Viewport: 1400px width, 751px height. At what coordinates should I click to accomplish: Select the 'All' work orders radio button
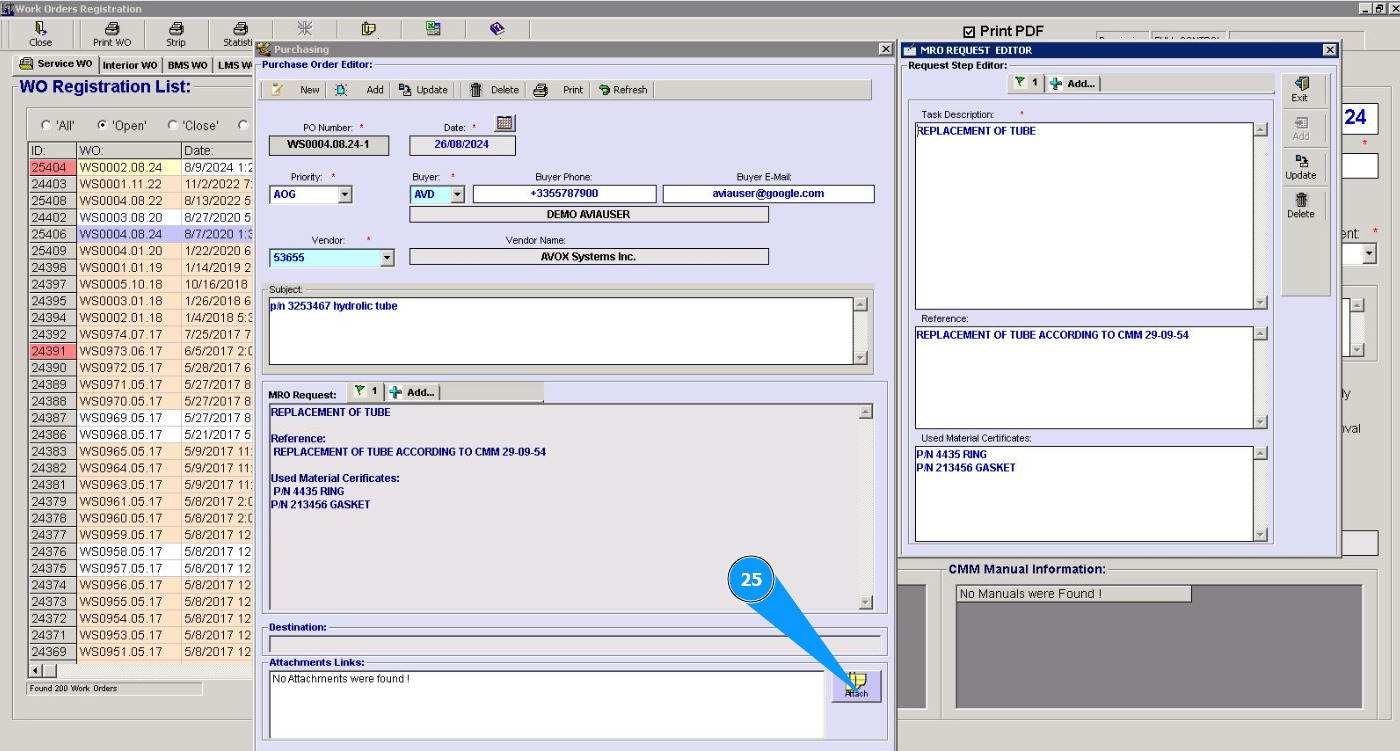pos(46,126)
